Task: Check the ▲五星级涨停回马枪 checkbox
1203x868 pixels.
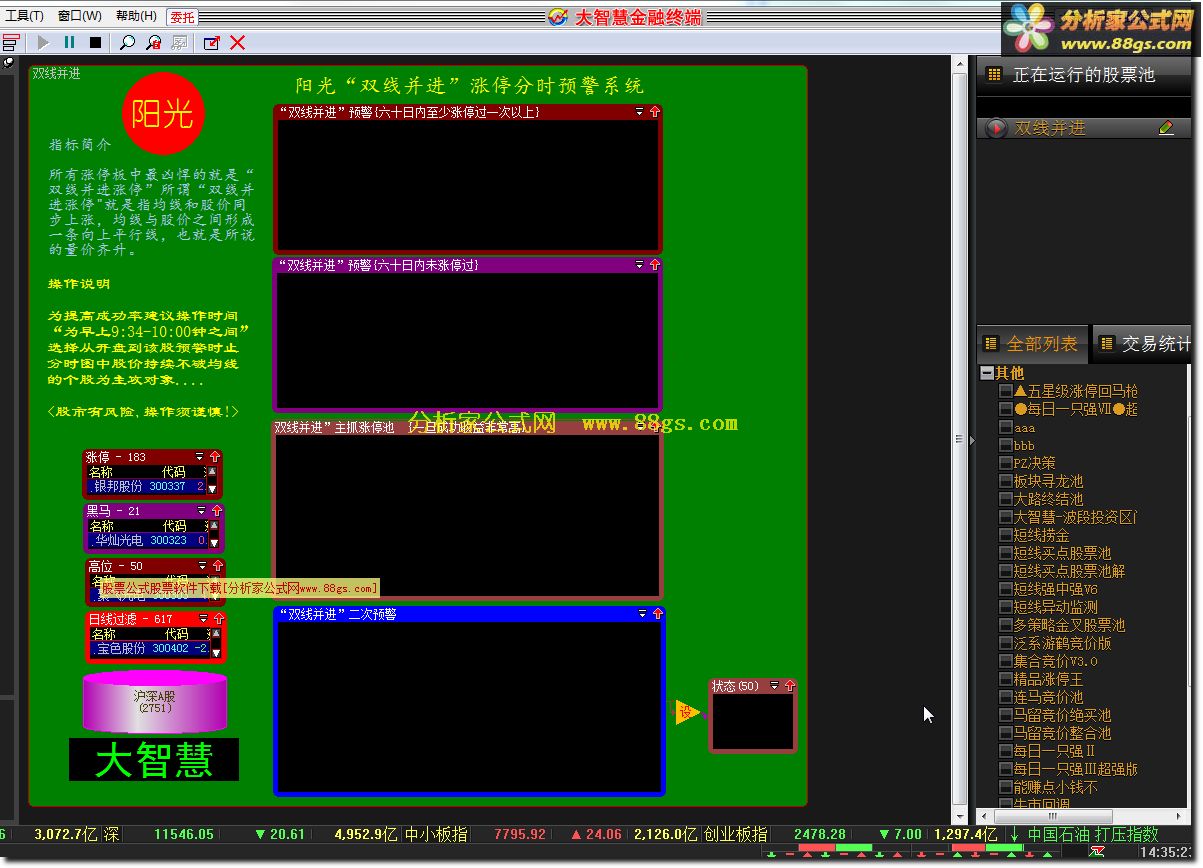Action: (1006, 391)
